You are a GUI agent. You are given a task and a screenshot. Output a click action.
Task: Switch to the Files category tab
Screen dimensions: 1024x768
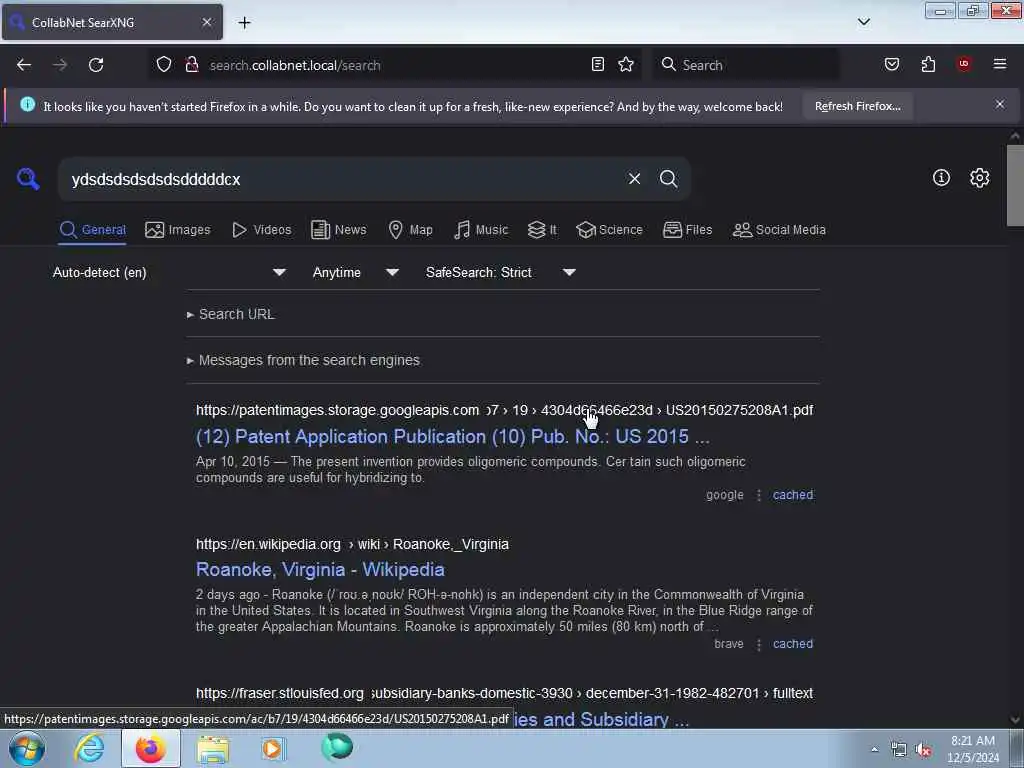(x=687, y=230)
